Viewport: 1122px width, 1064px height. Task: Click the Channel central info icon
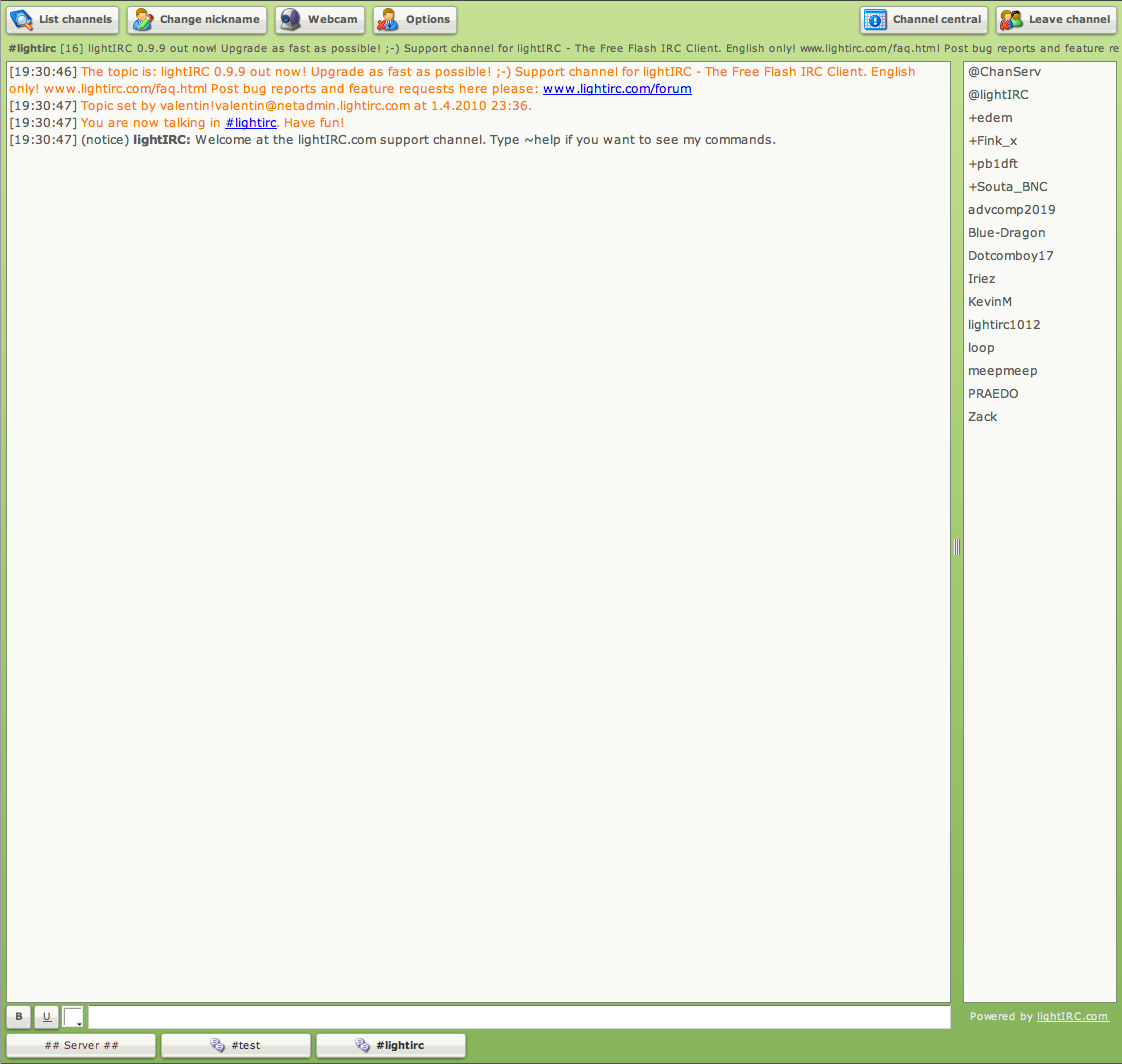click(876, 20)
